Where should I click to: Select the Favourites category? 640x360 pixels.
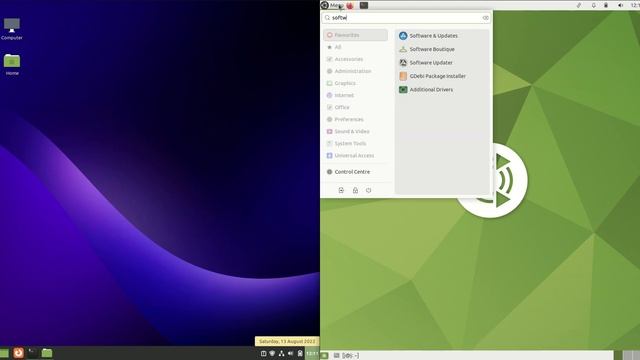coord(356,35)
